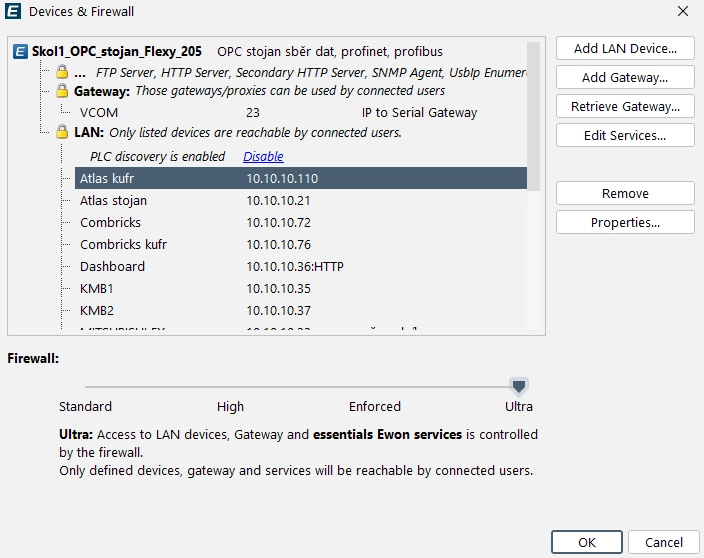Click the Add Gateway button

pos(625,78)
